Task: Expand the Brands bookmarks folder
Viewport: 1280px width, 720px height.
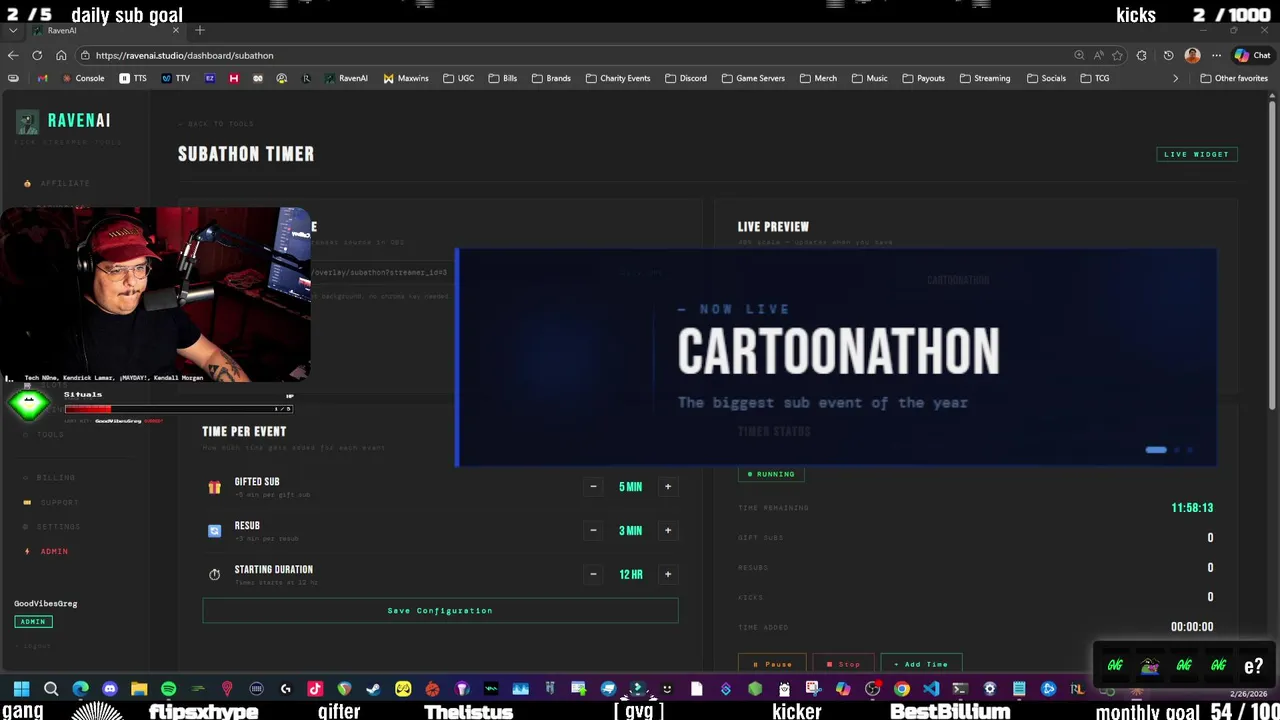Action: [551, 78]
